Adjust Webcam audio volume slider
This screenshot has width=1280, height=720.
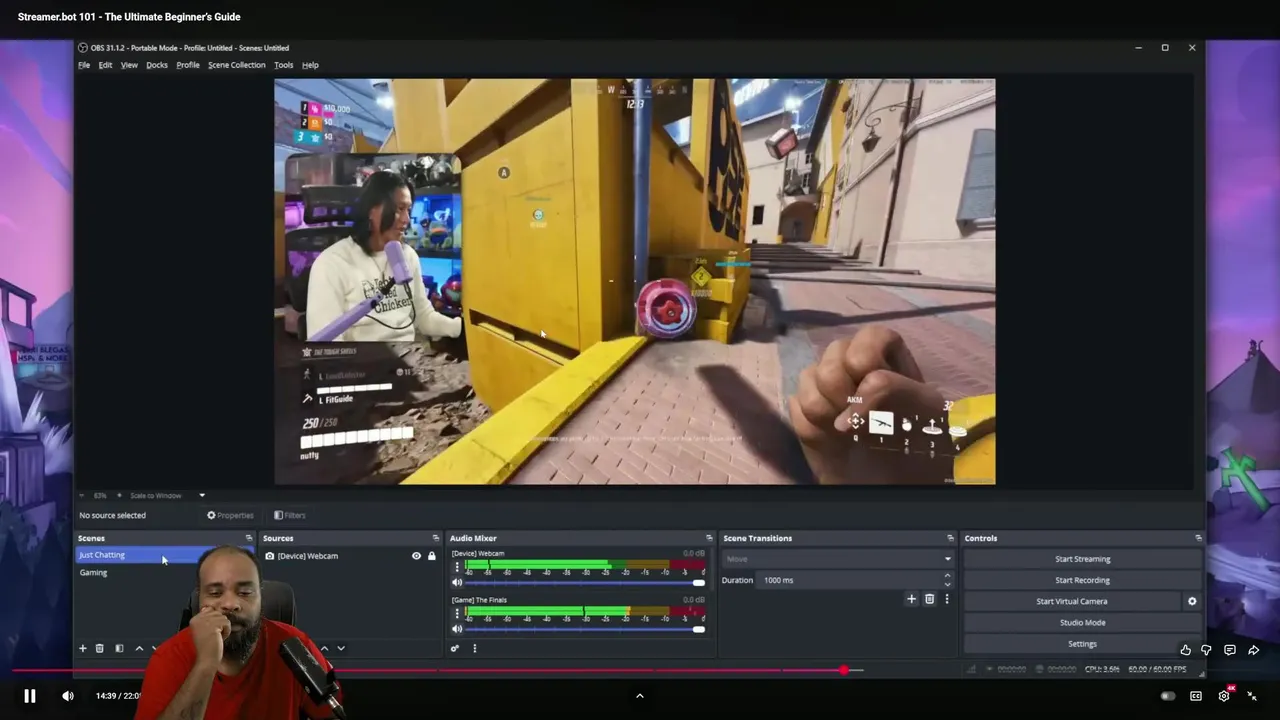tap(585, 582)
